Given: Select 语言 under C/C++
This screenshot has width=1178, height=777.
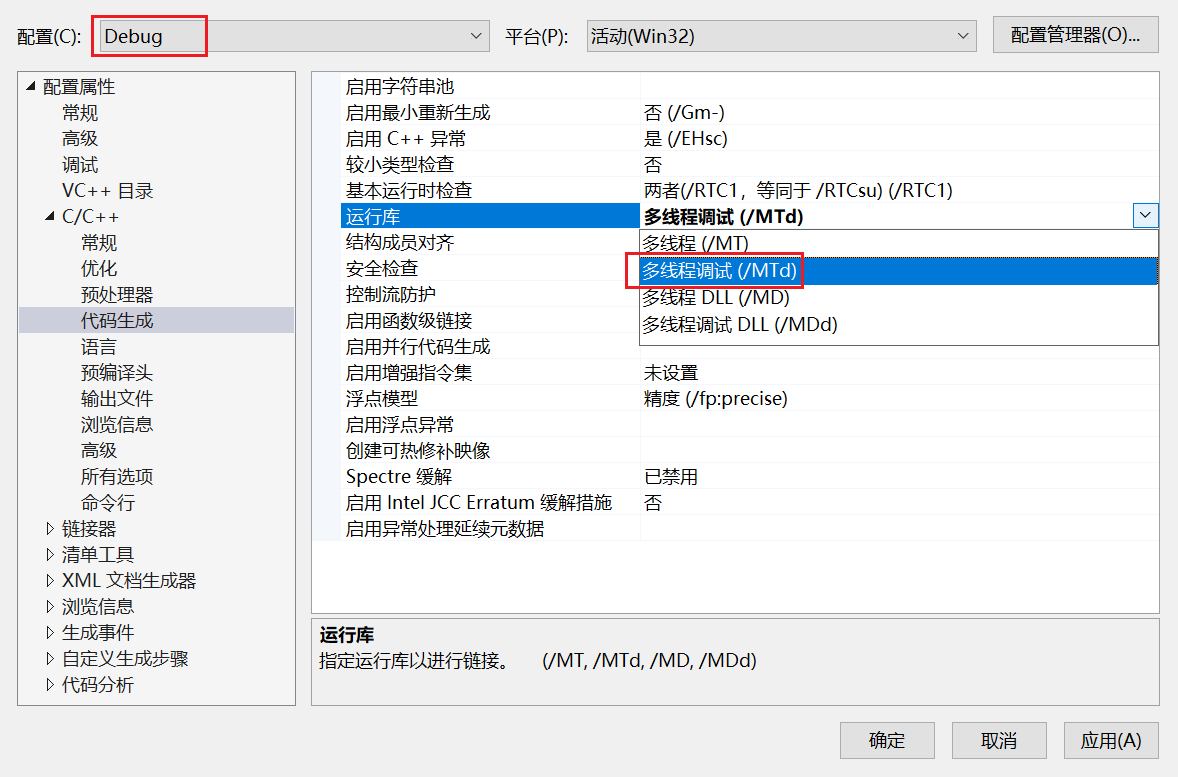Looking at the screenshot, I should [x=99, y=346].
